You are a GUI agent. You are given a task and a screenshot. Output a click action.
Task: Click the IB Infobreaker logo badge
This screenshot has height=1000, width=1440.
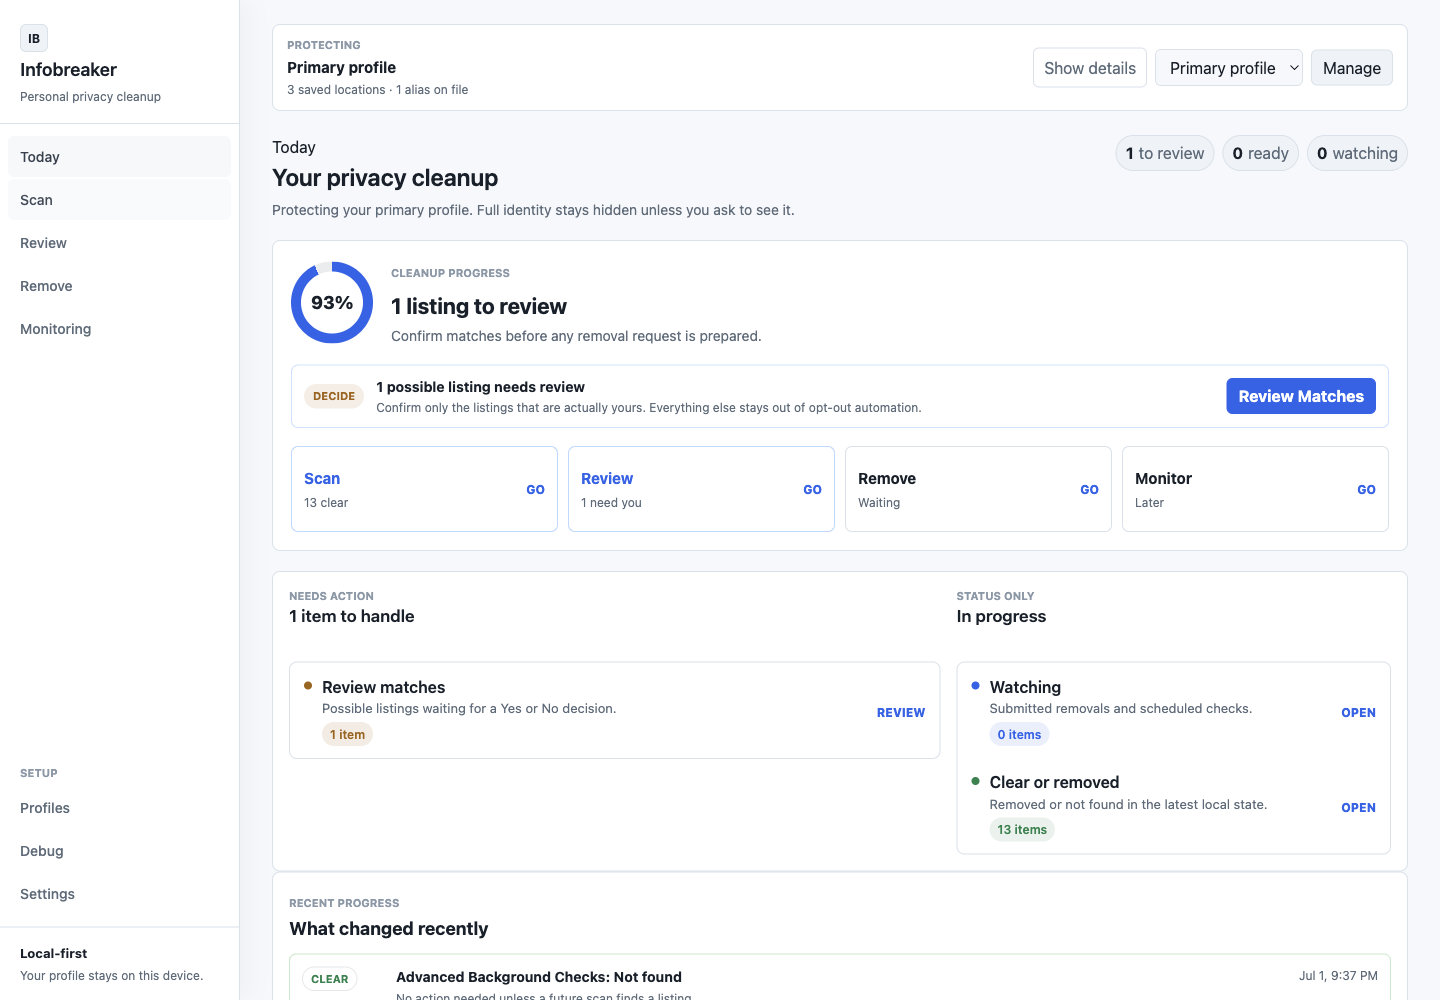coord(34,38)
